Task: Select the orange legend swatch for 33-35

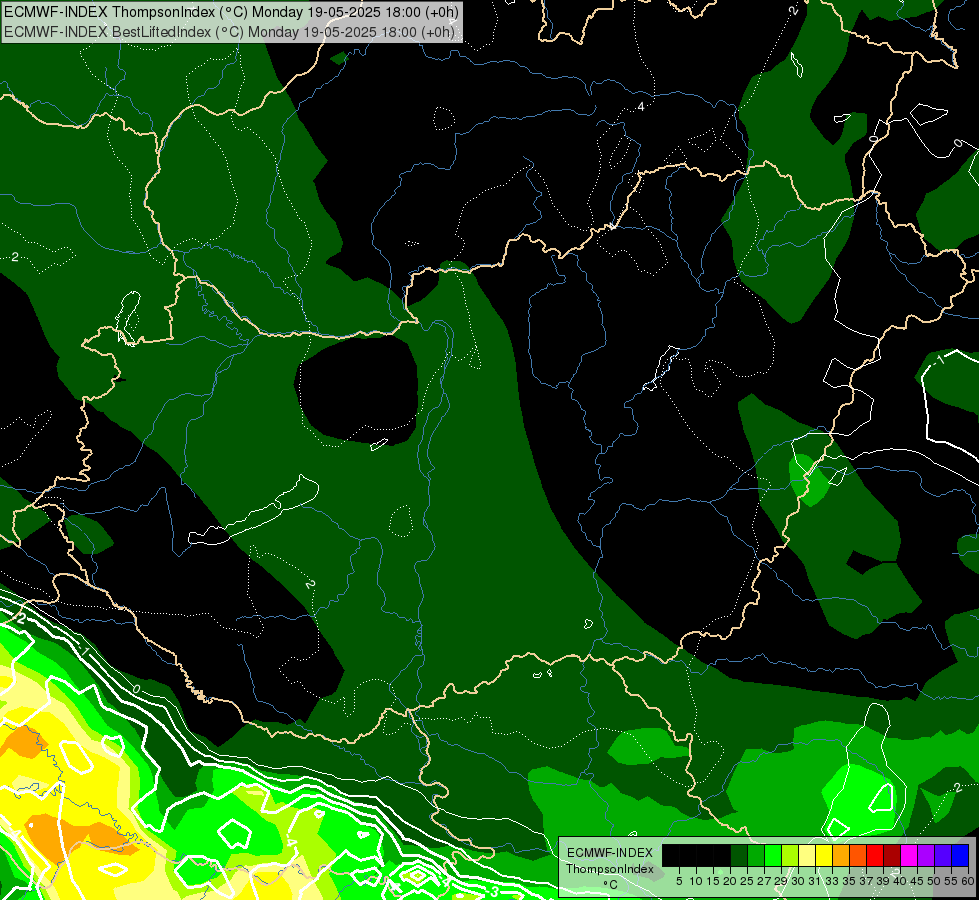Action: [841, 855]
